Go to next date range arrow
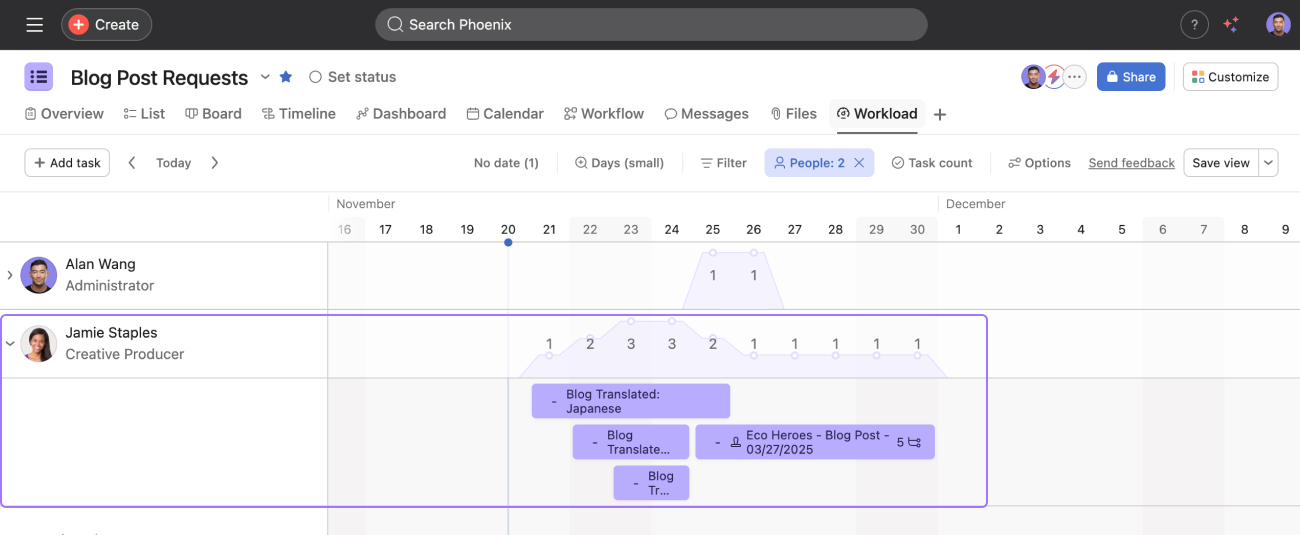Screen dimensions: 1300x535 pos(214,163)
